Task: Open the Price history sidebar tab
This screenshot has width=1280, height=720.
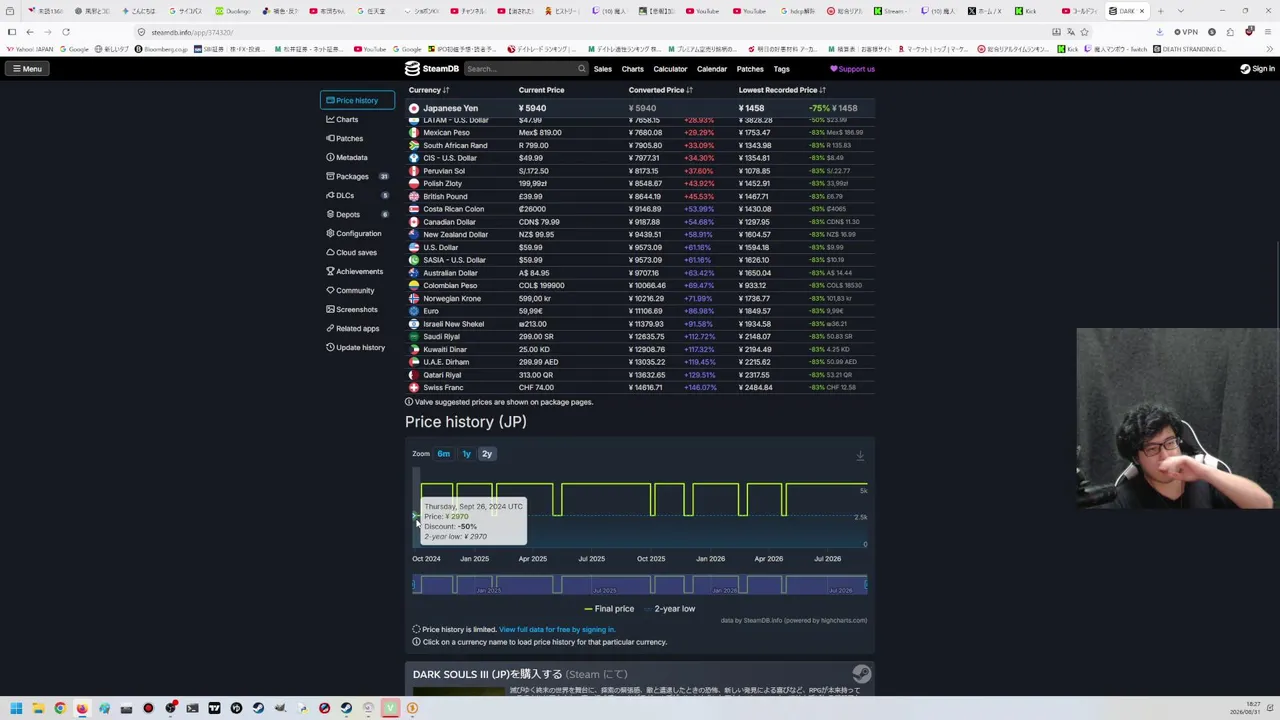Action: click(x=357, y=100)
